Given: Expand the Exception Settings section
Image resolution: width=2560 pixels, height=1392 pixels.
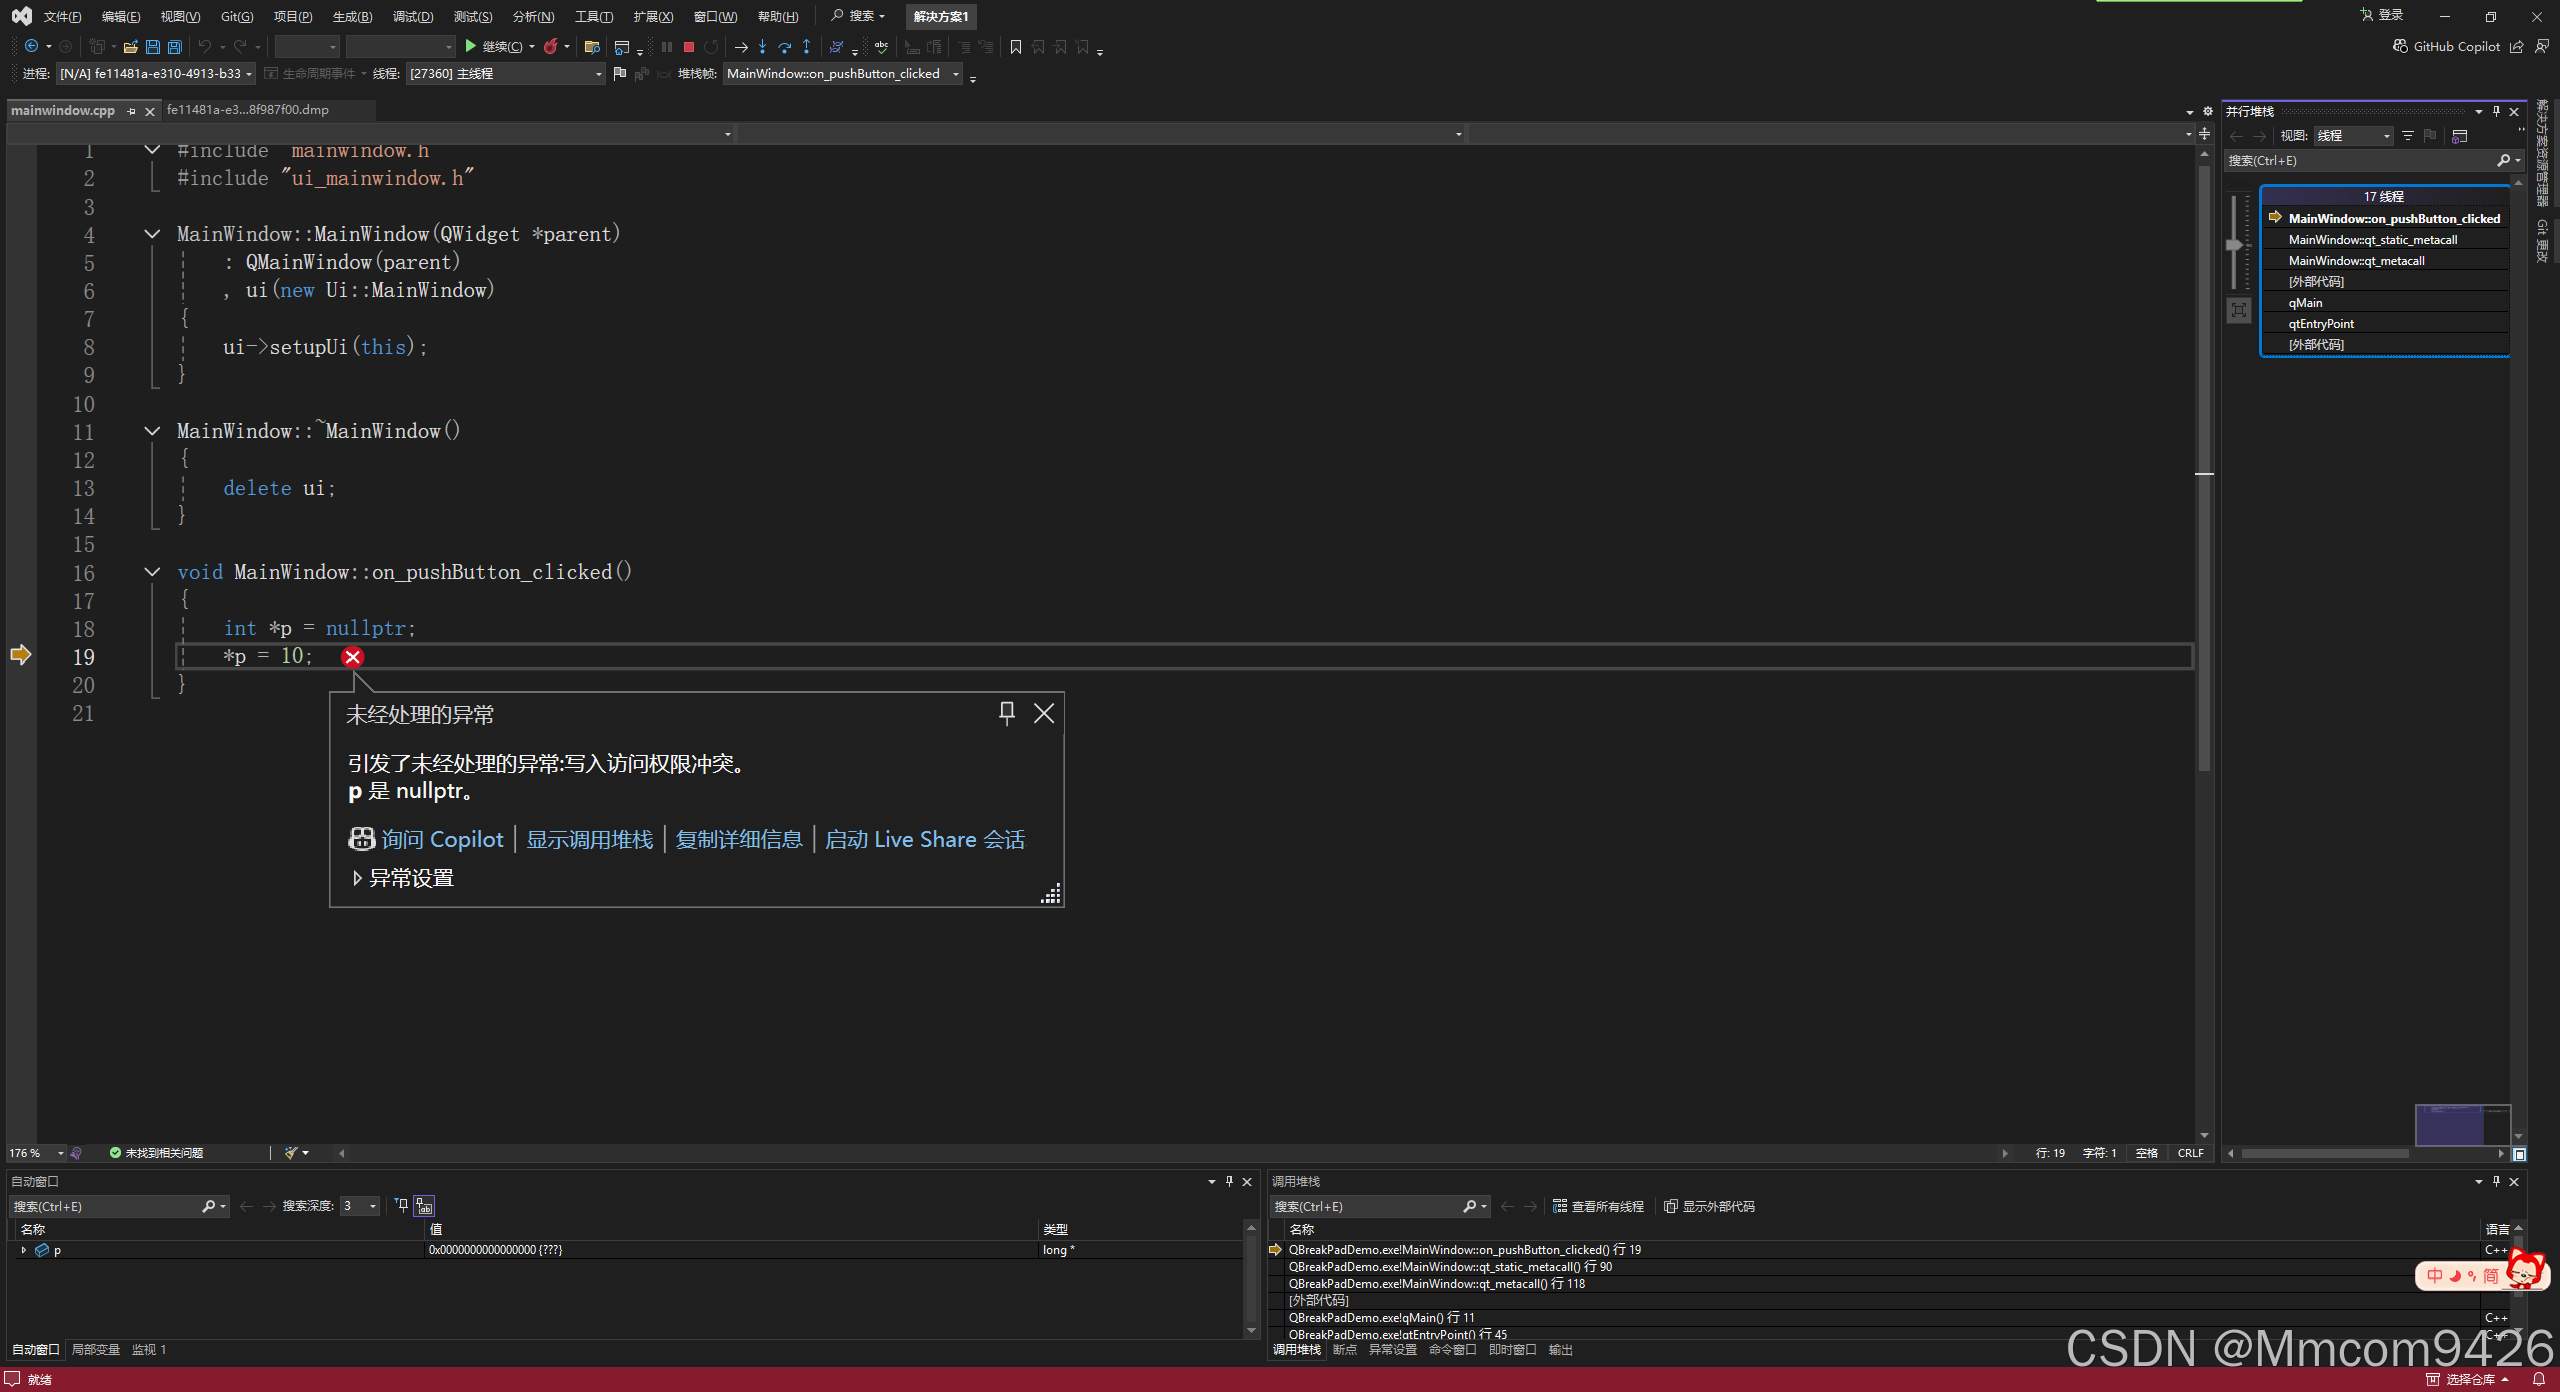Looking at the screenshot, I should [358, 877].
